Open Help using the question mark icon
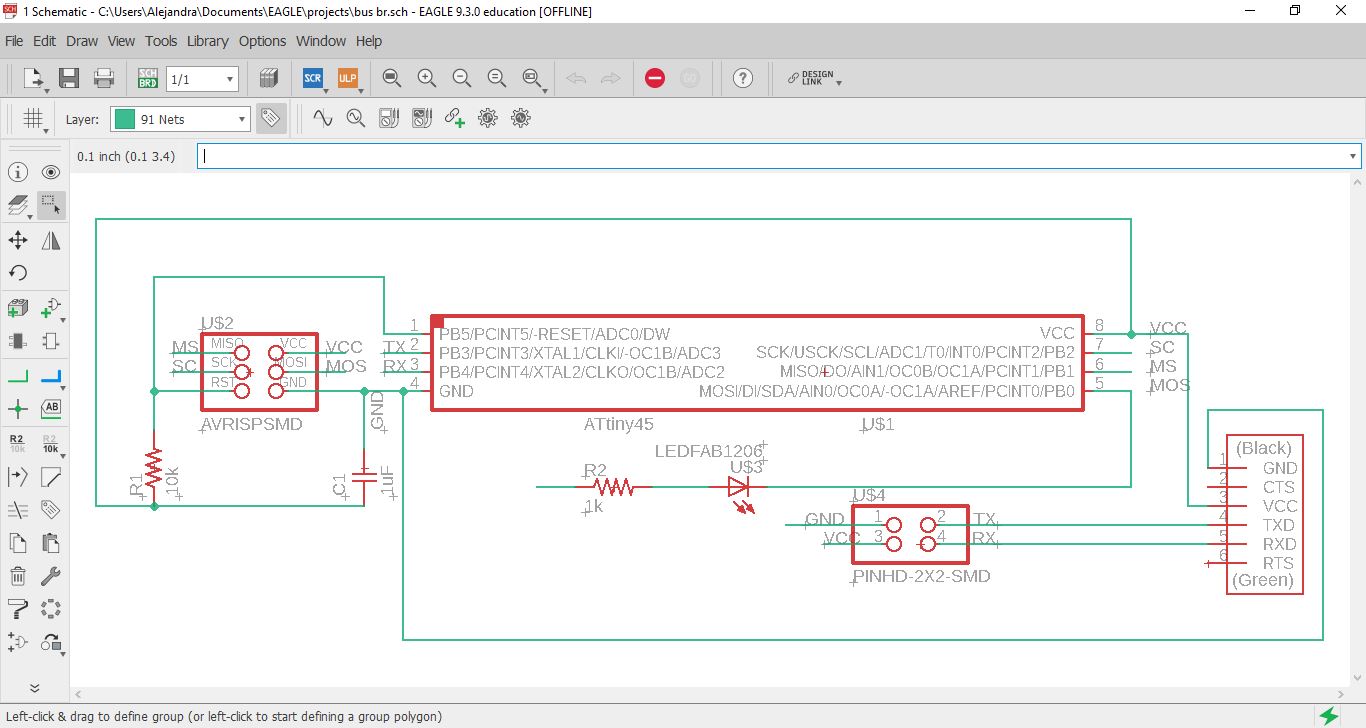Screen dimensions: 1366x728 [x=742, y=78]
